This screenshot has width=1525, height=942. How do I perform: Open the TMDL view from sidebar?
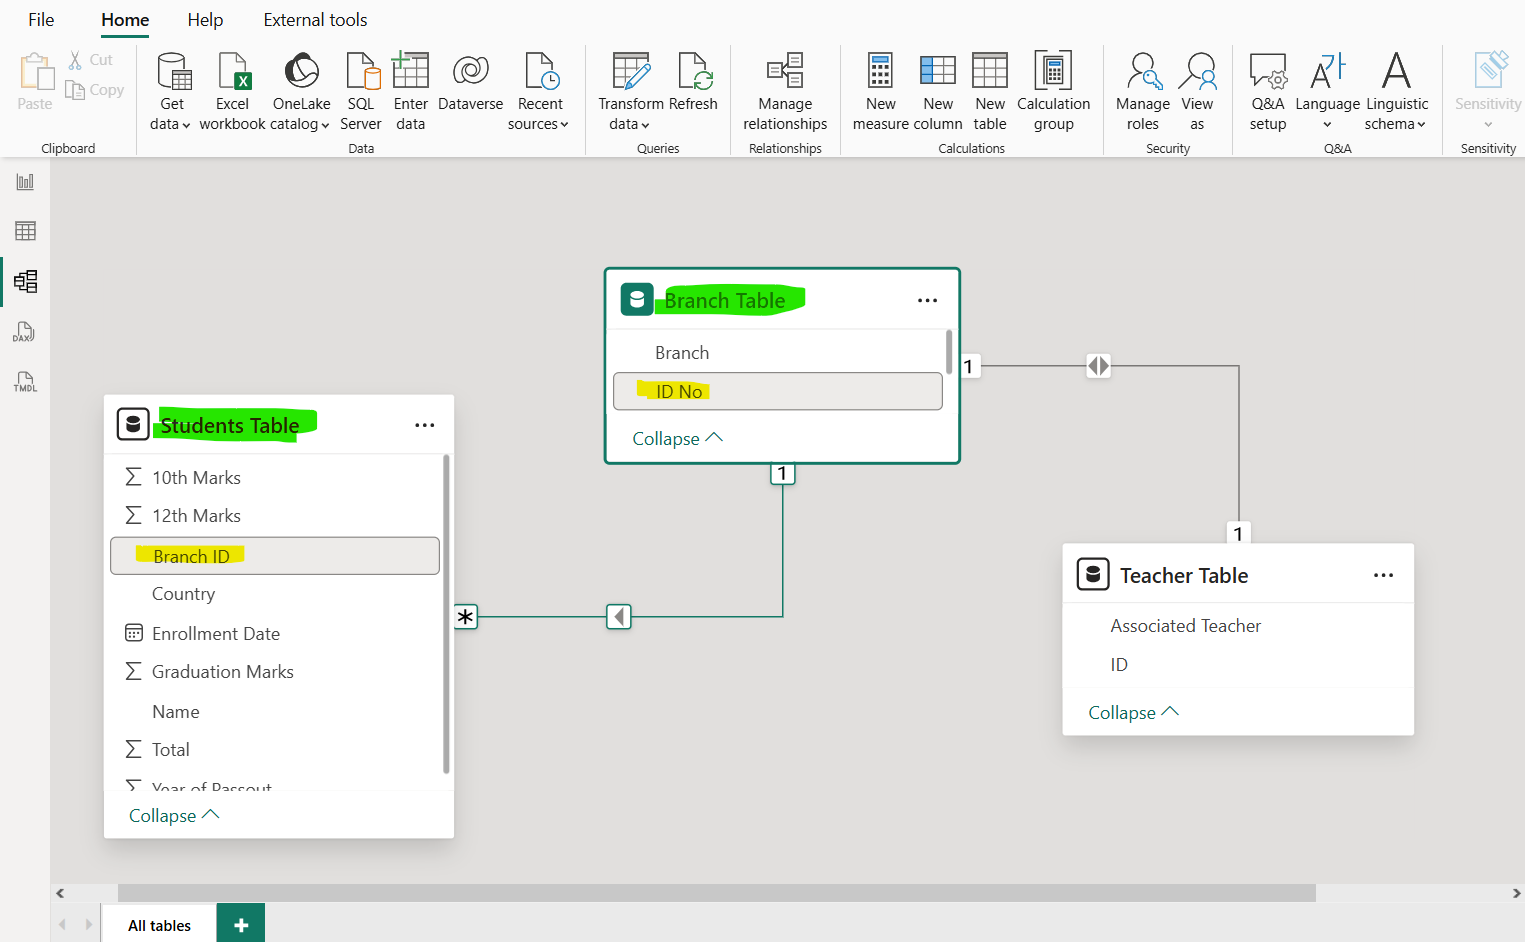24,381
